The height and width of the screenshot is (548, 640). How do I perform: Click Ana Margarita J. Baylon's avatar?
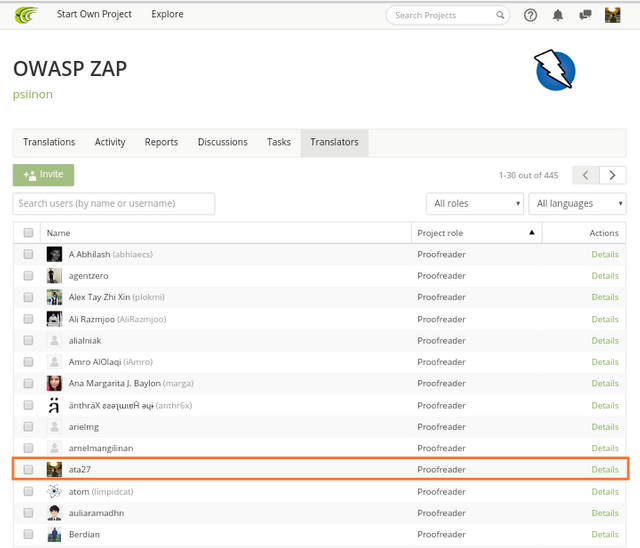54,383
